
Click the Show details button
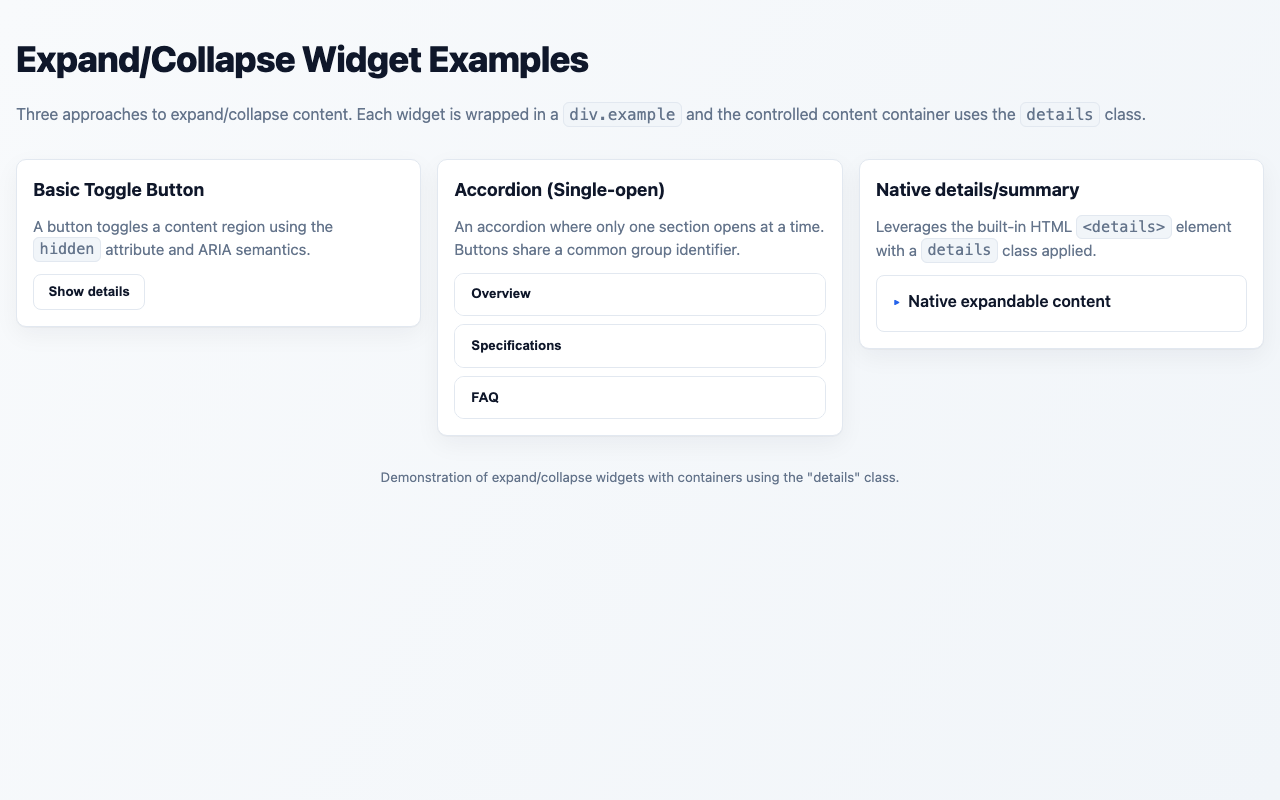[88, 292]
